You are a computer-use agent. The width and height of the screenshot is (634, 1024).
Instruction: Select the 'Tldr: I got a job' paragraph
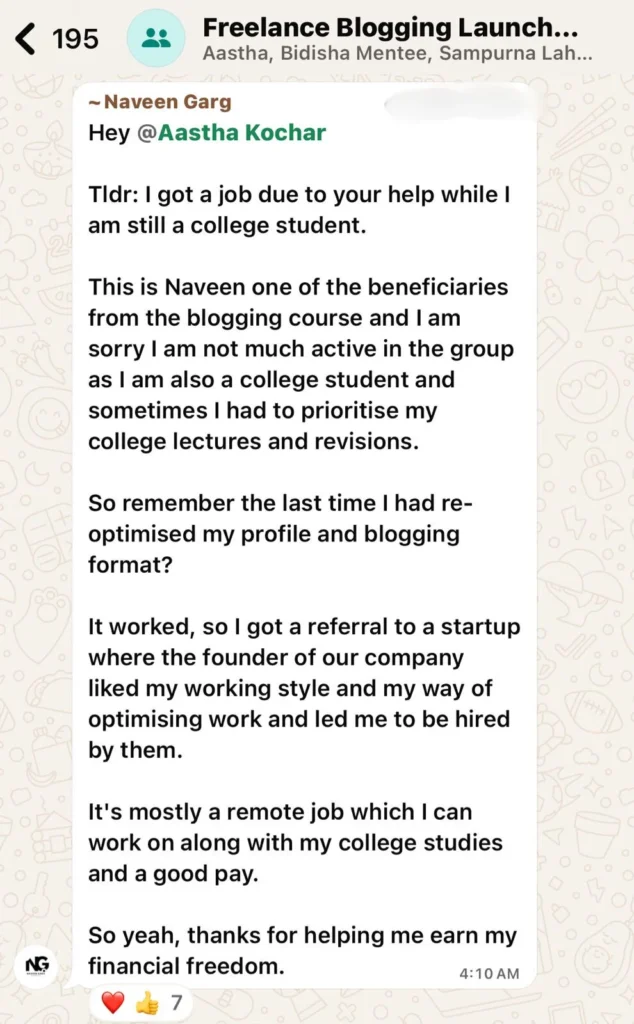click(298, 210)
